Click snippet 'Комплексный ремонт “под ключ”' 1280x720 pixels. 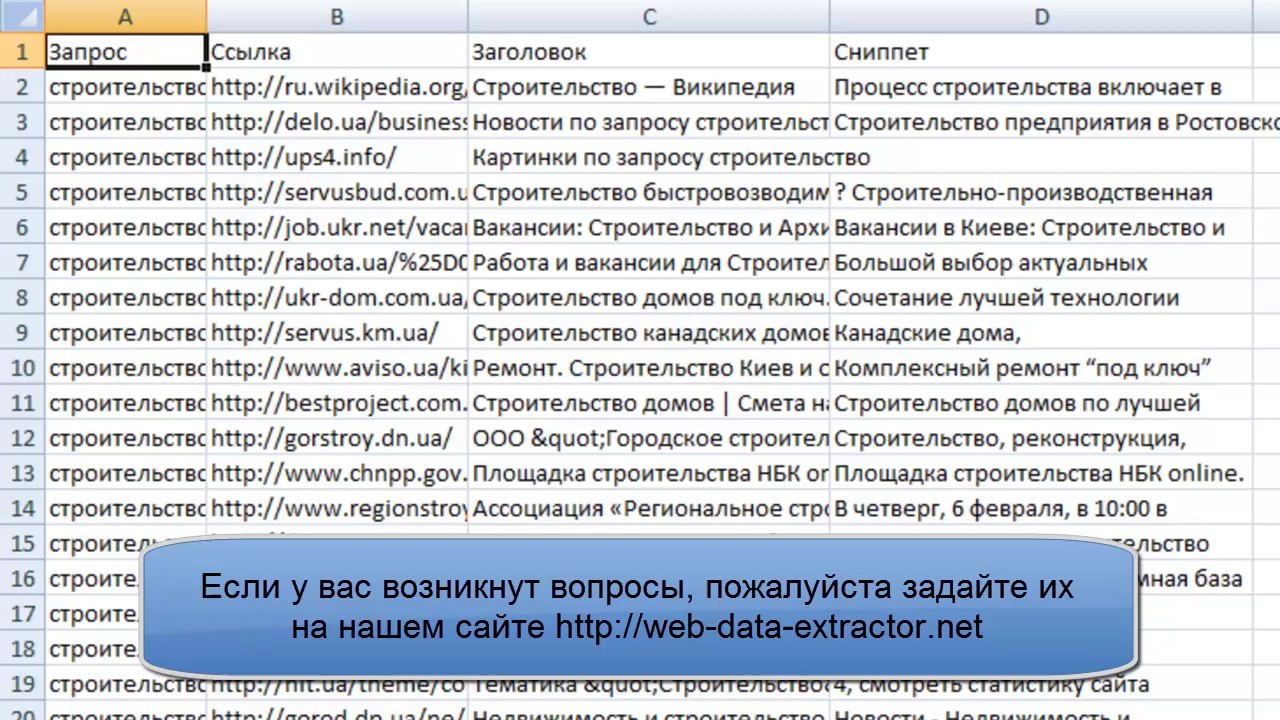pyautogui.click(x=1042, y=368)
